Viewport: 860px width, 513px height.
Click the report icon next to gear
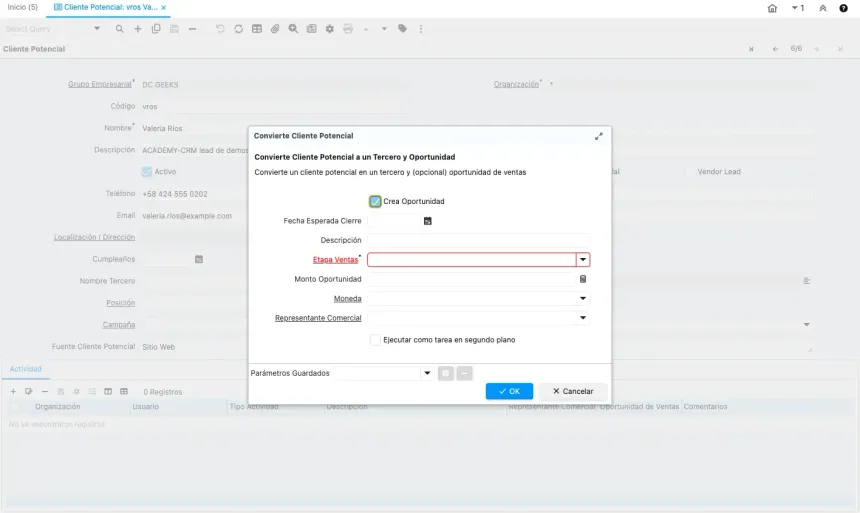pyautogui.click(x=312, y=29)
